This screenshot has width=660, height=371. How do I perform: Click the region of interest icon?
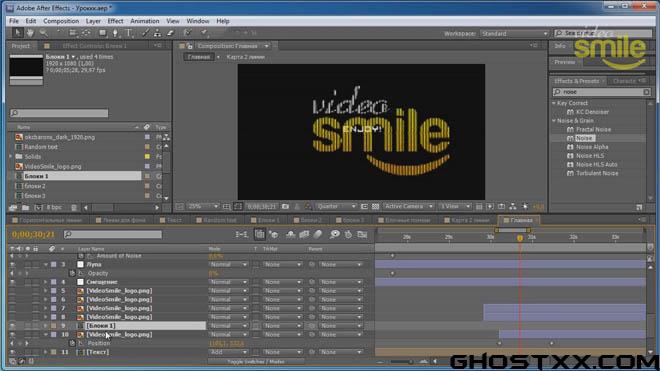(365, 206)
